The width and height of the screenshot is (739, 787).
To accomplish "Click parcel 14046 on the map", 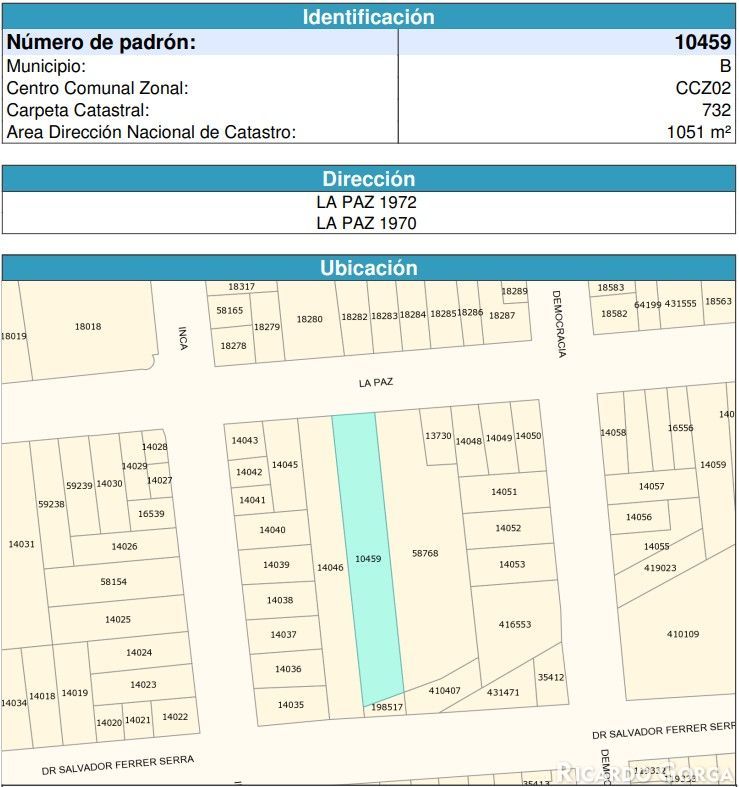I will (330, 567).
